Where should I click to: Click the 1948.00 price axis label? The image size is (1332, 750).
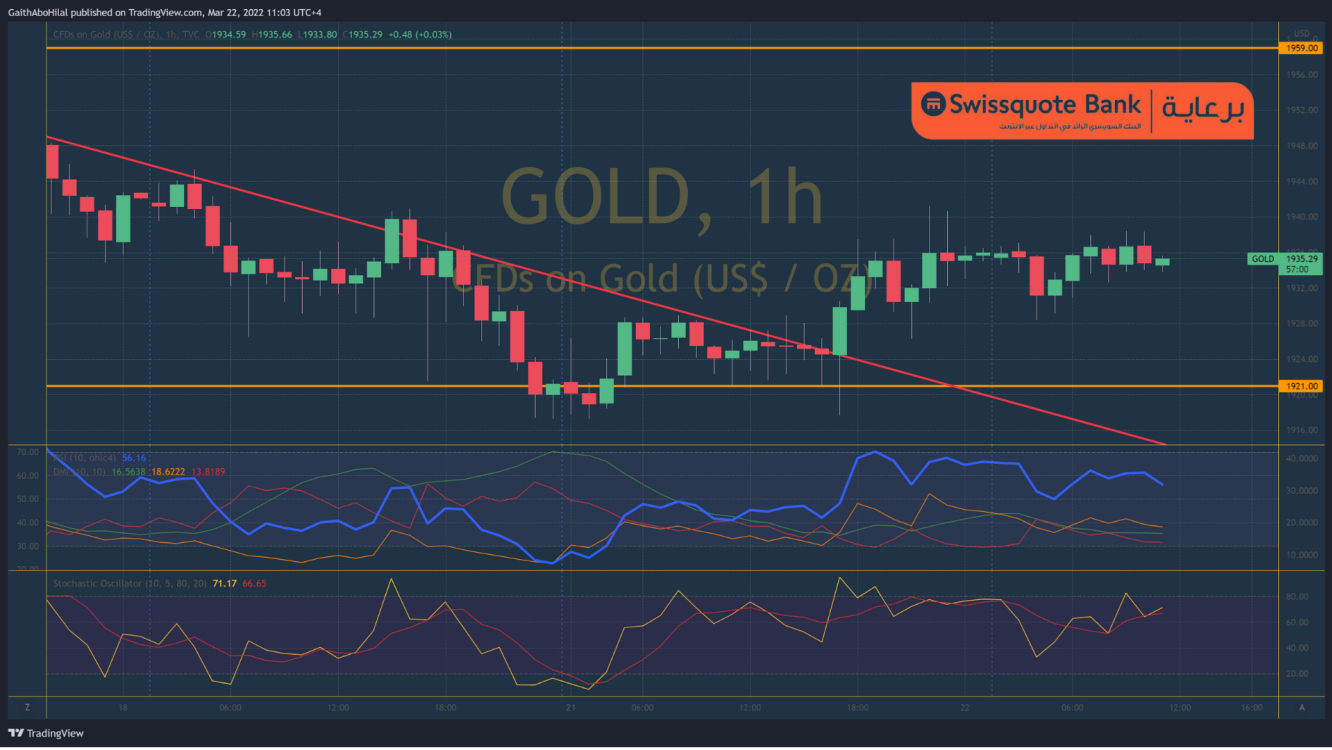click(1301, 146)
